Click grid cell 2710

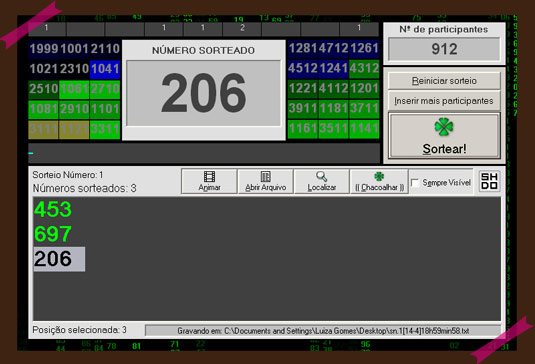pos(105,89)
